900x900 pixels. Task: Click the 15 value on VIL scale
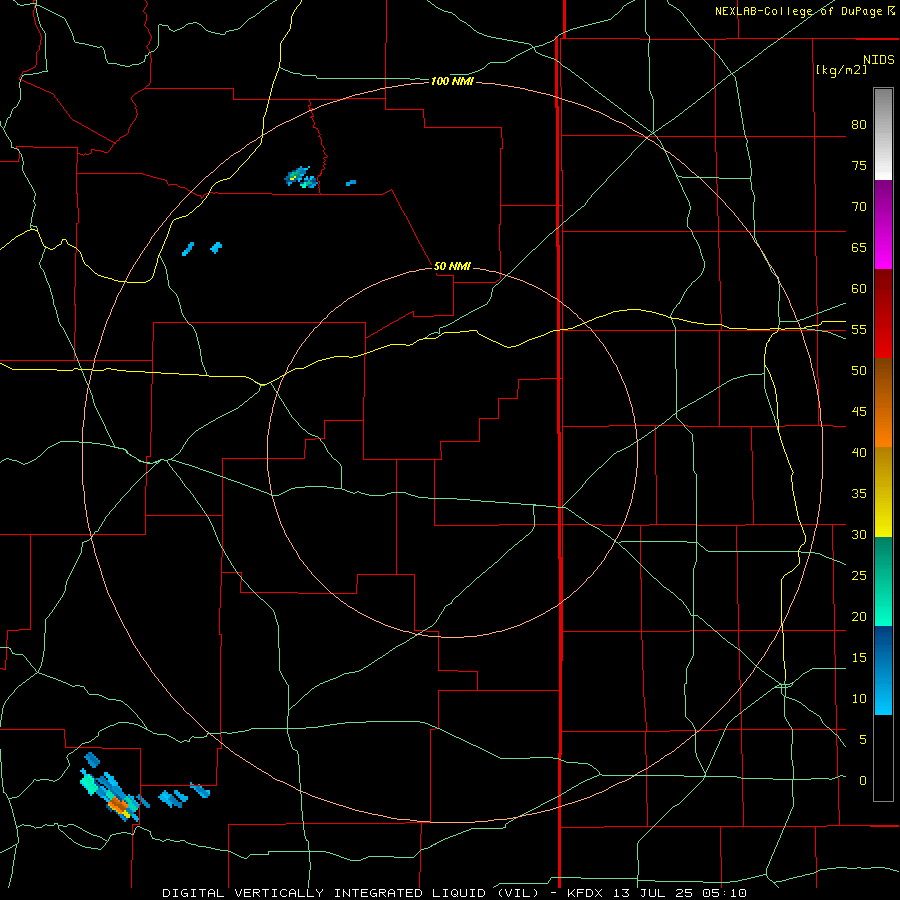[x=859, y=658]
